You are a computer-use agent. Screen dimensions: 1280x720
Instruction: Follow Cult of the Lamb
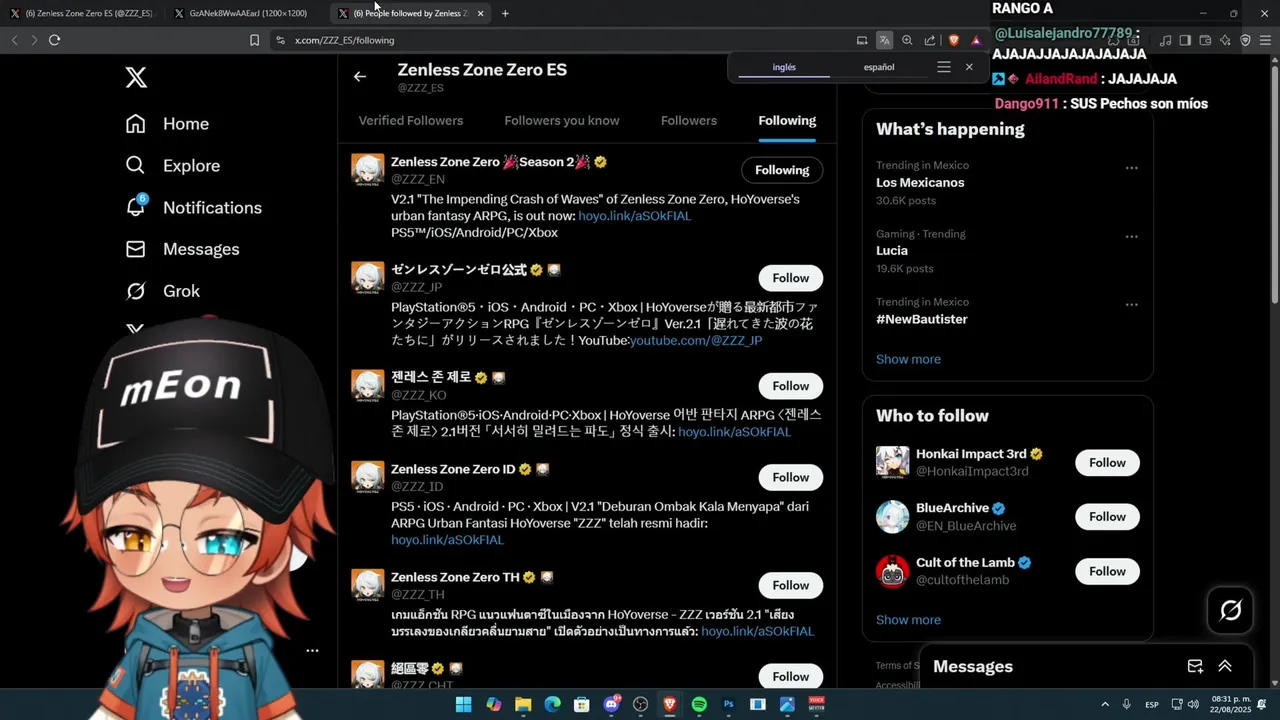(x=1107, y=571)
